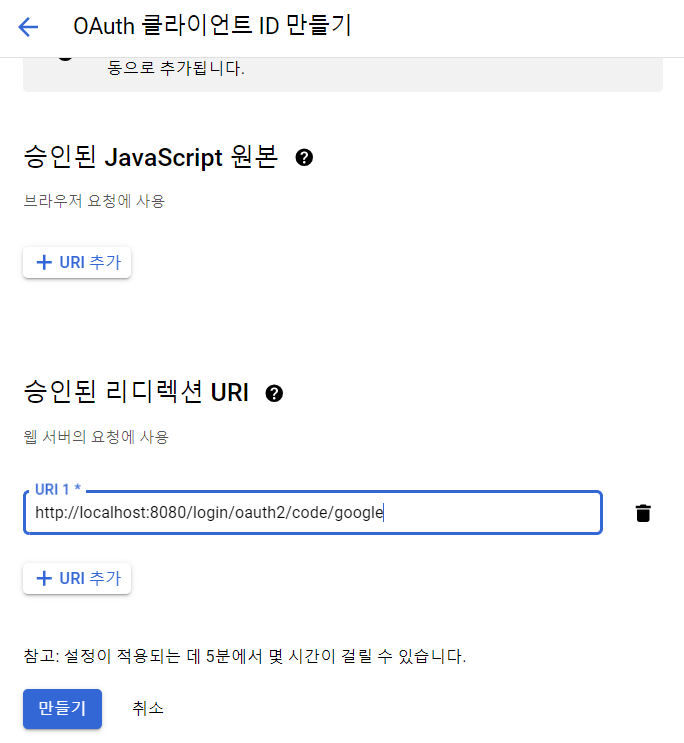Image resolution: width=684 pixels, height=743 pixels.
Task: Click the URI 1 * field label
Action: [58, 489]
